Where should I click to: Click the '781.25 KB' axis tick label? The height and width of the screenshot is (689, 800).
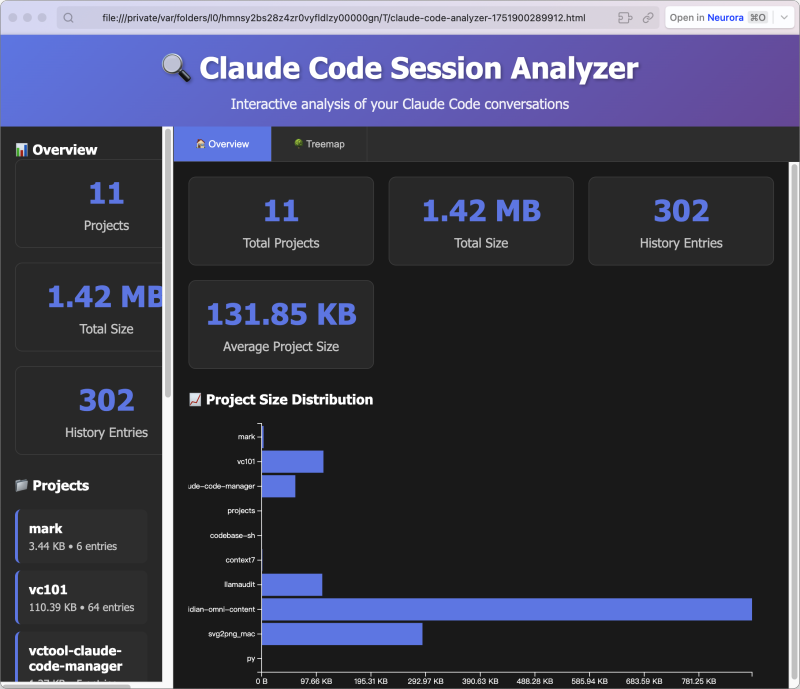(x=698, y=681)
